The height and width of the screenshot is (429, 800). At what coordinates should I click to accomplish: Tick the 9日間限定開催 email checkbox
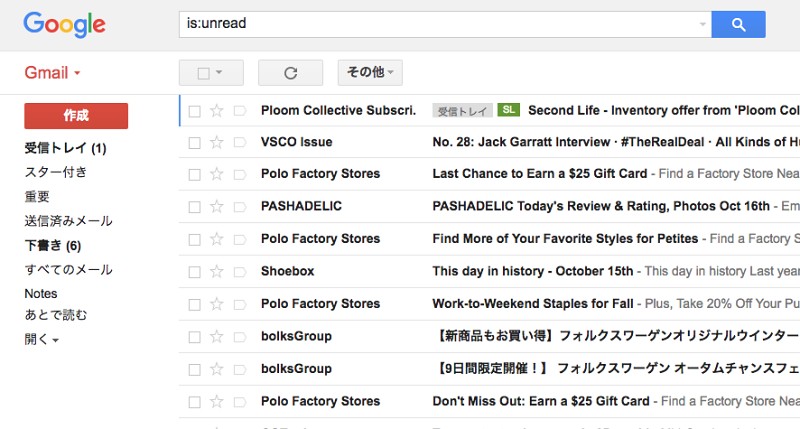coord(194,369)
